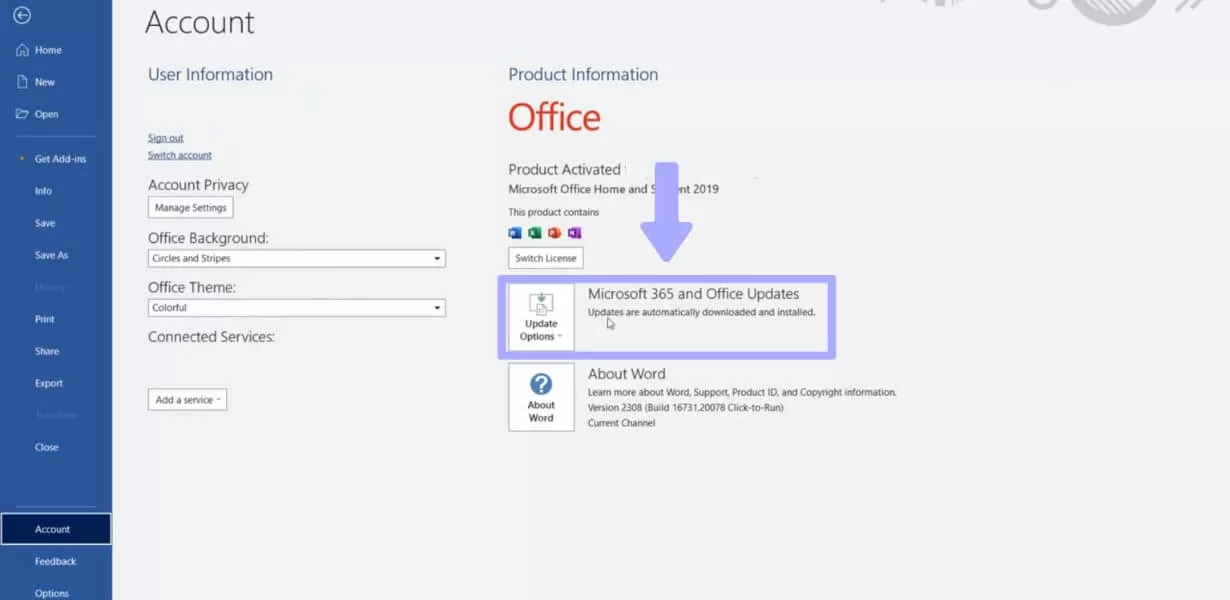Click the Switch License button

(x=545, y=257)
